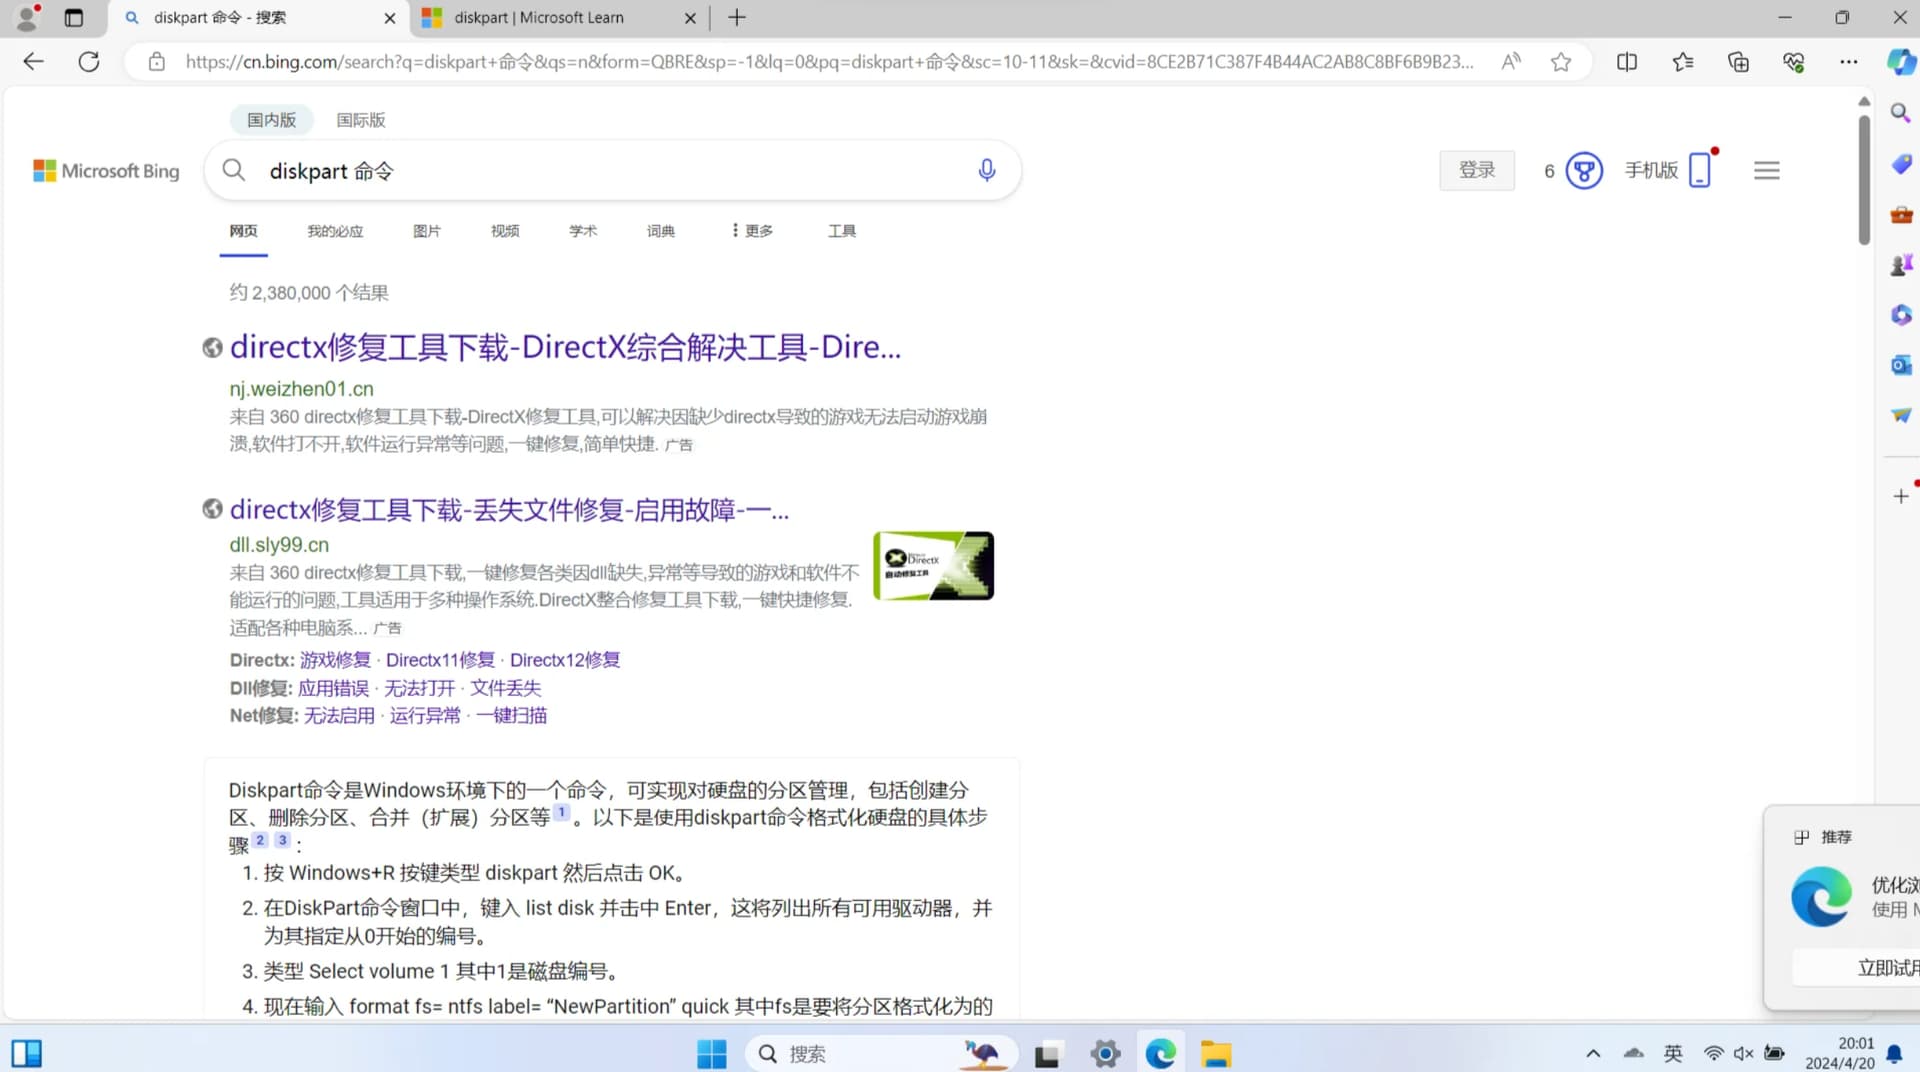Open Edge Settings and more menu

(1848, 62)
